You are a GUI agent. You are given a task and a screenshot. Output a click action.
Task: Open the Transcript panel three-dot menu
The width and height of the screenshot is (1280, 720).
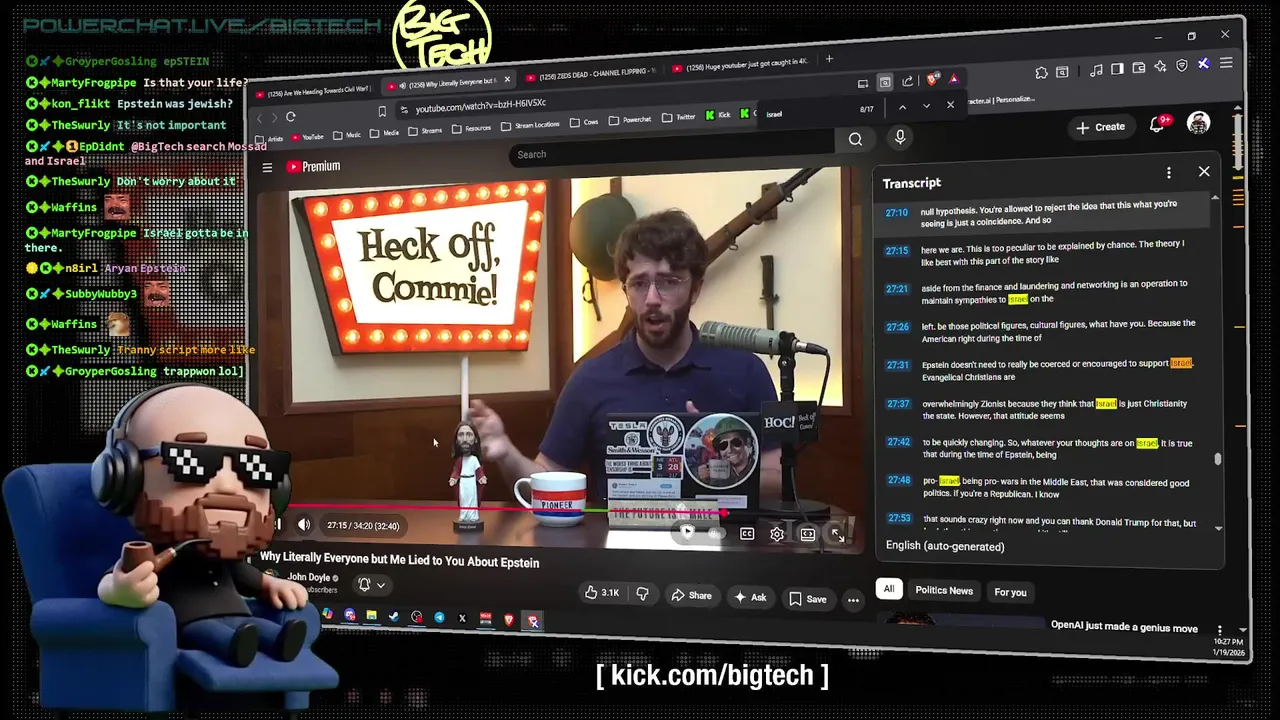pyautogui.click(x=1168, y=174)
